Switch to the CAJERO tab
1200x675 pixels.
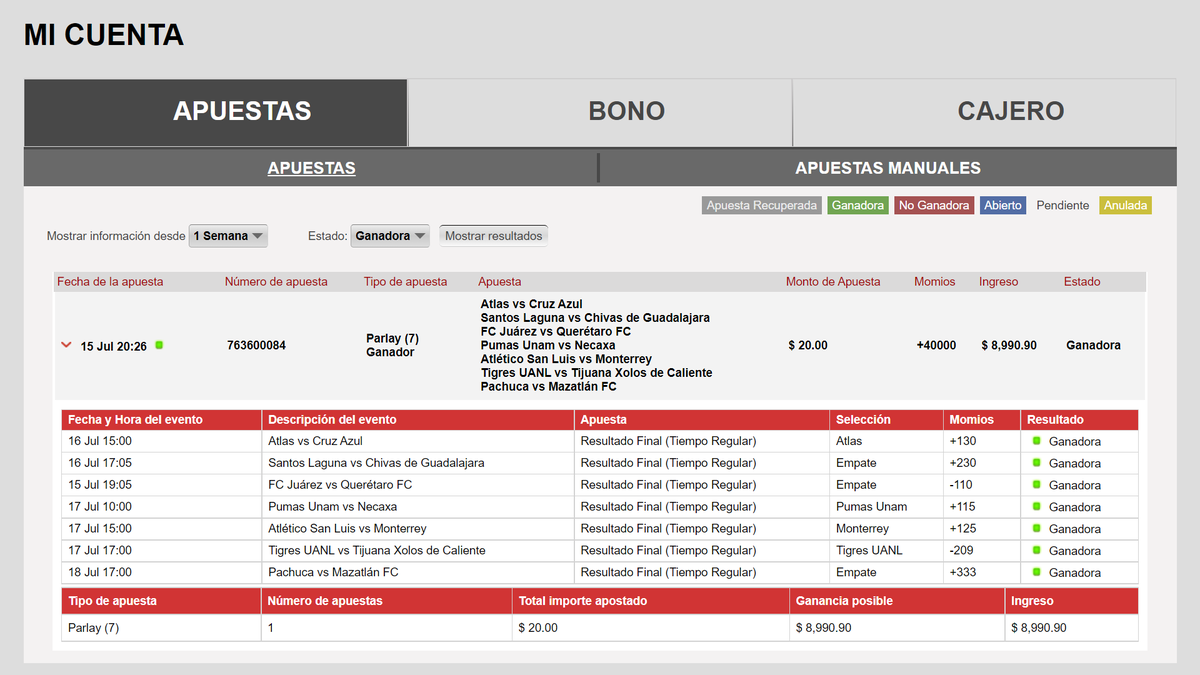point(984,112)
